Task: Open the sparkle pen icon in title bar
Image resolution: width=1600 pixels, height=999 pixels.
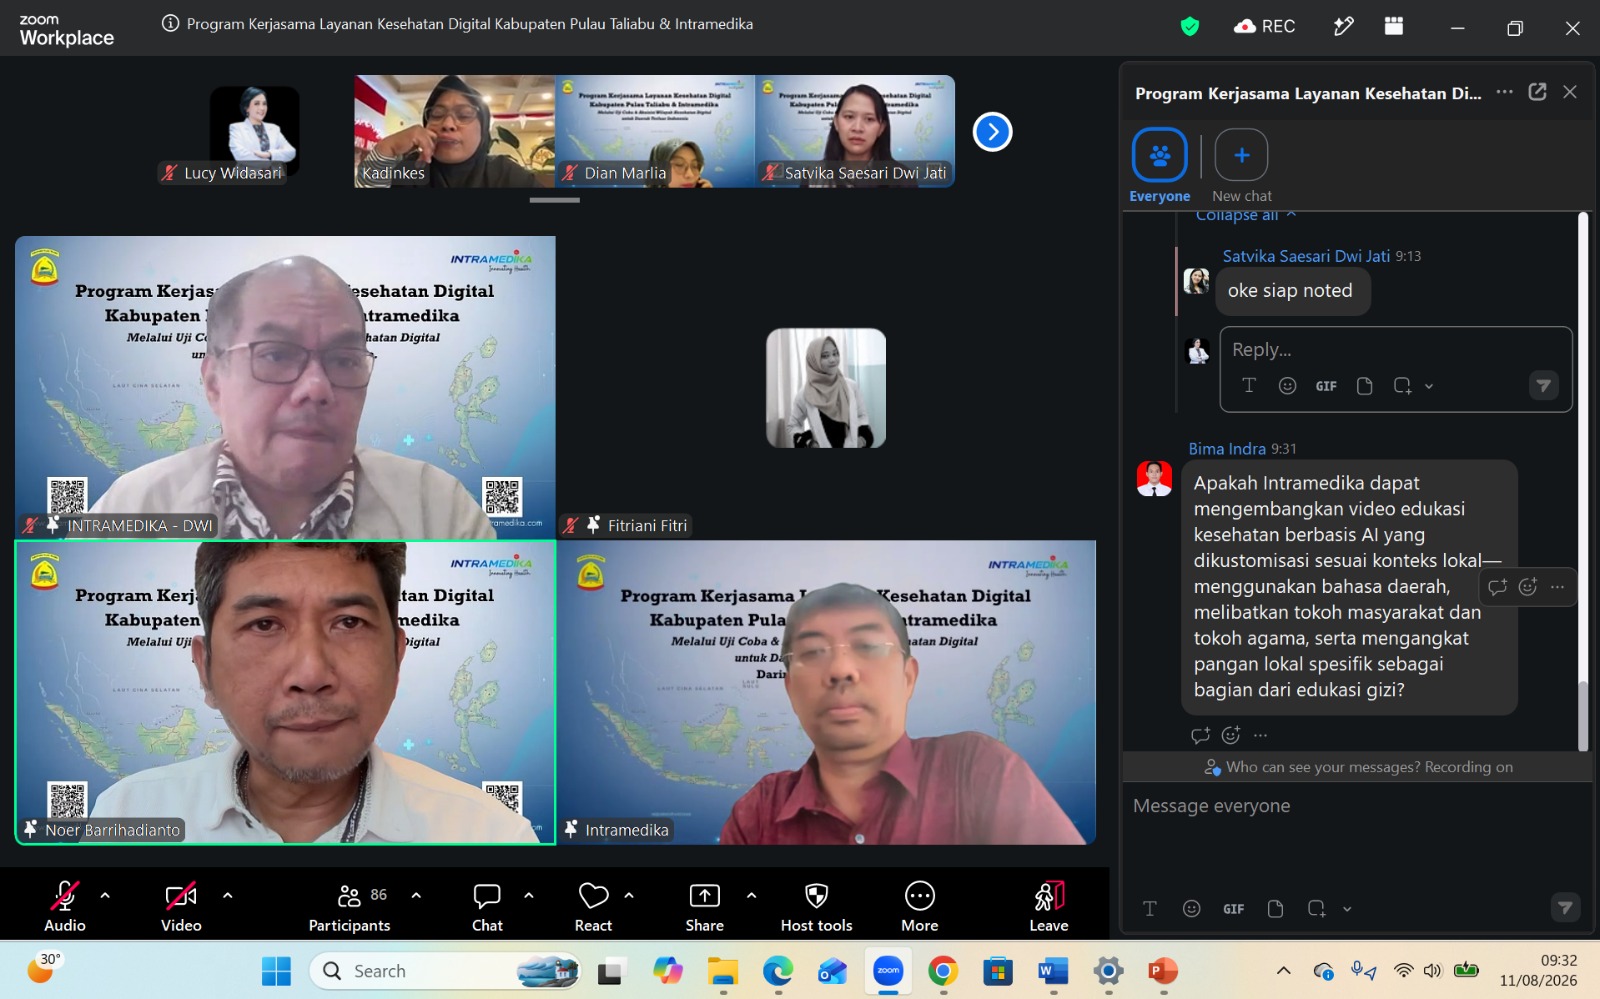Action: (1343, 27)
